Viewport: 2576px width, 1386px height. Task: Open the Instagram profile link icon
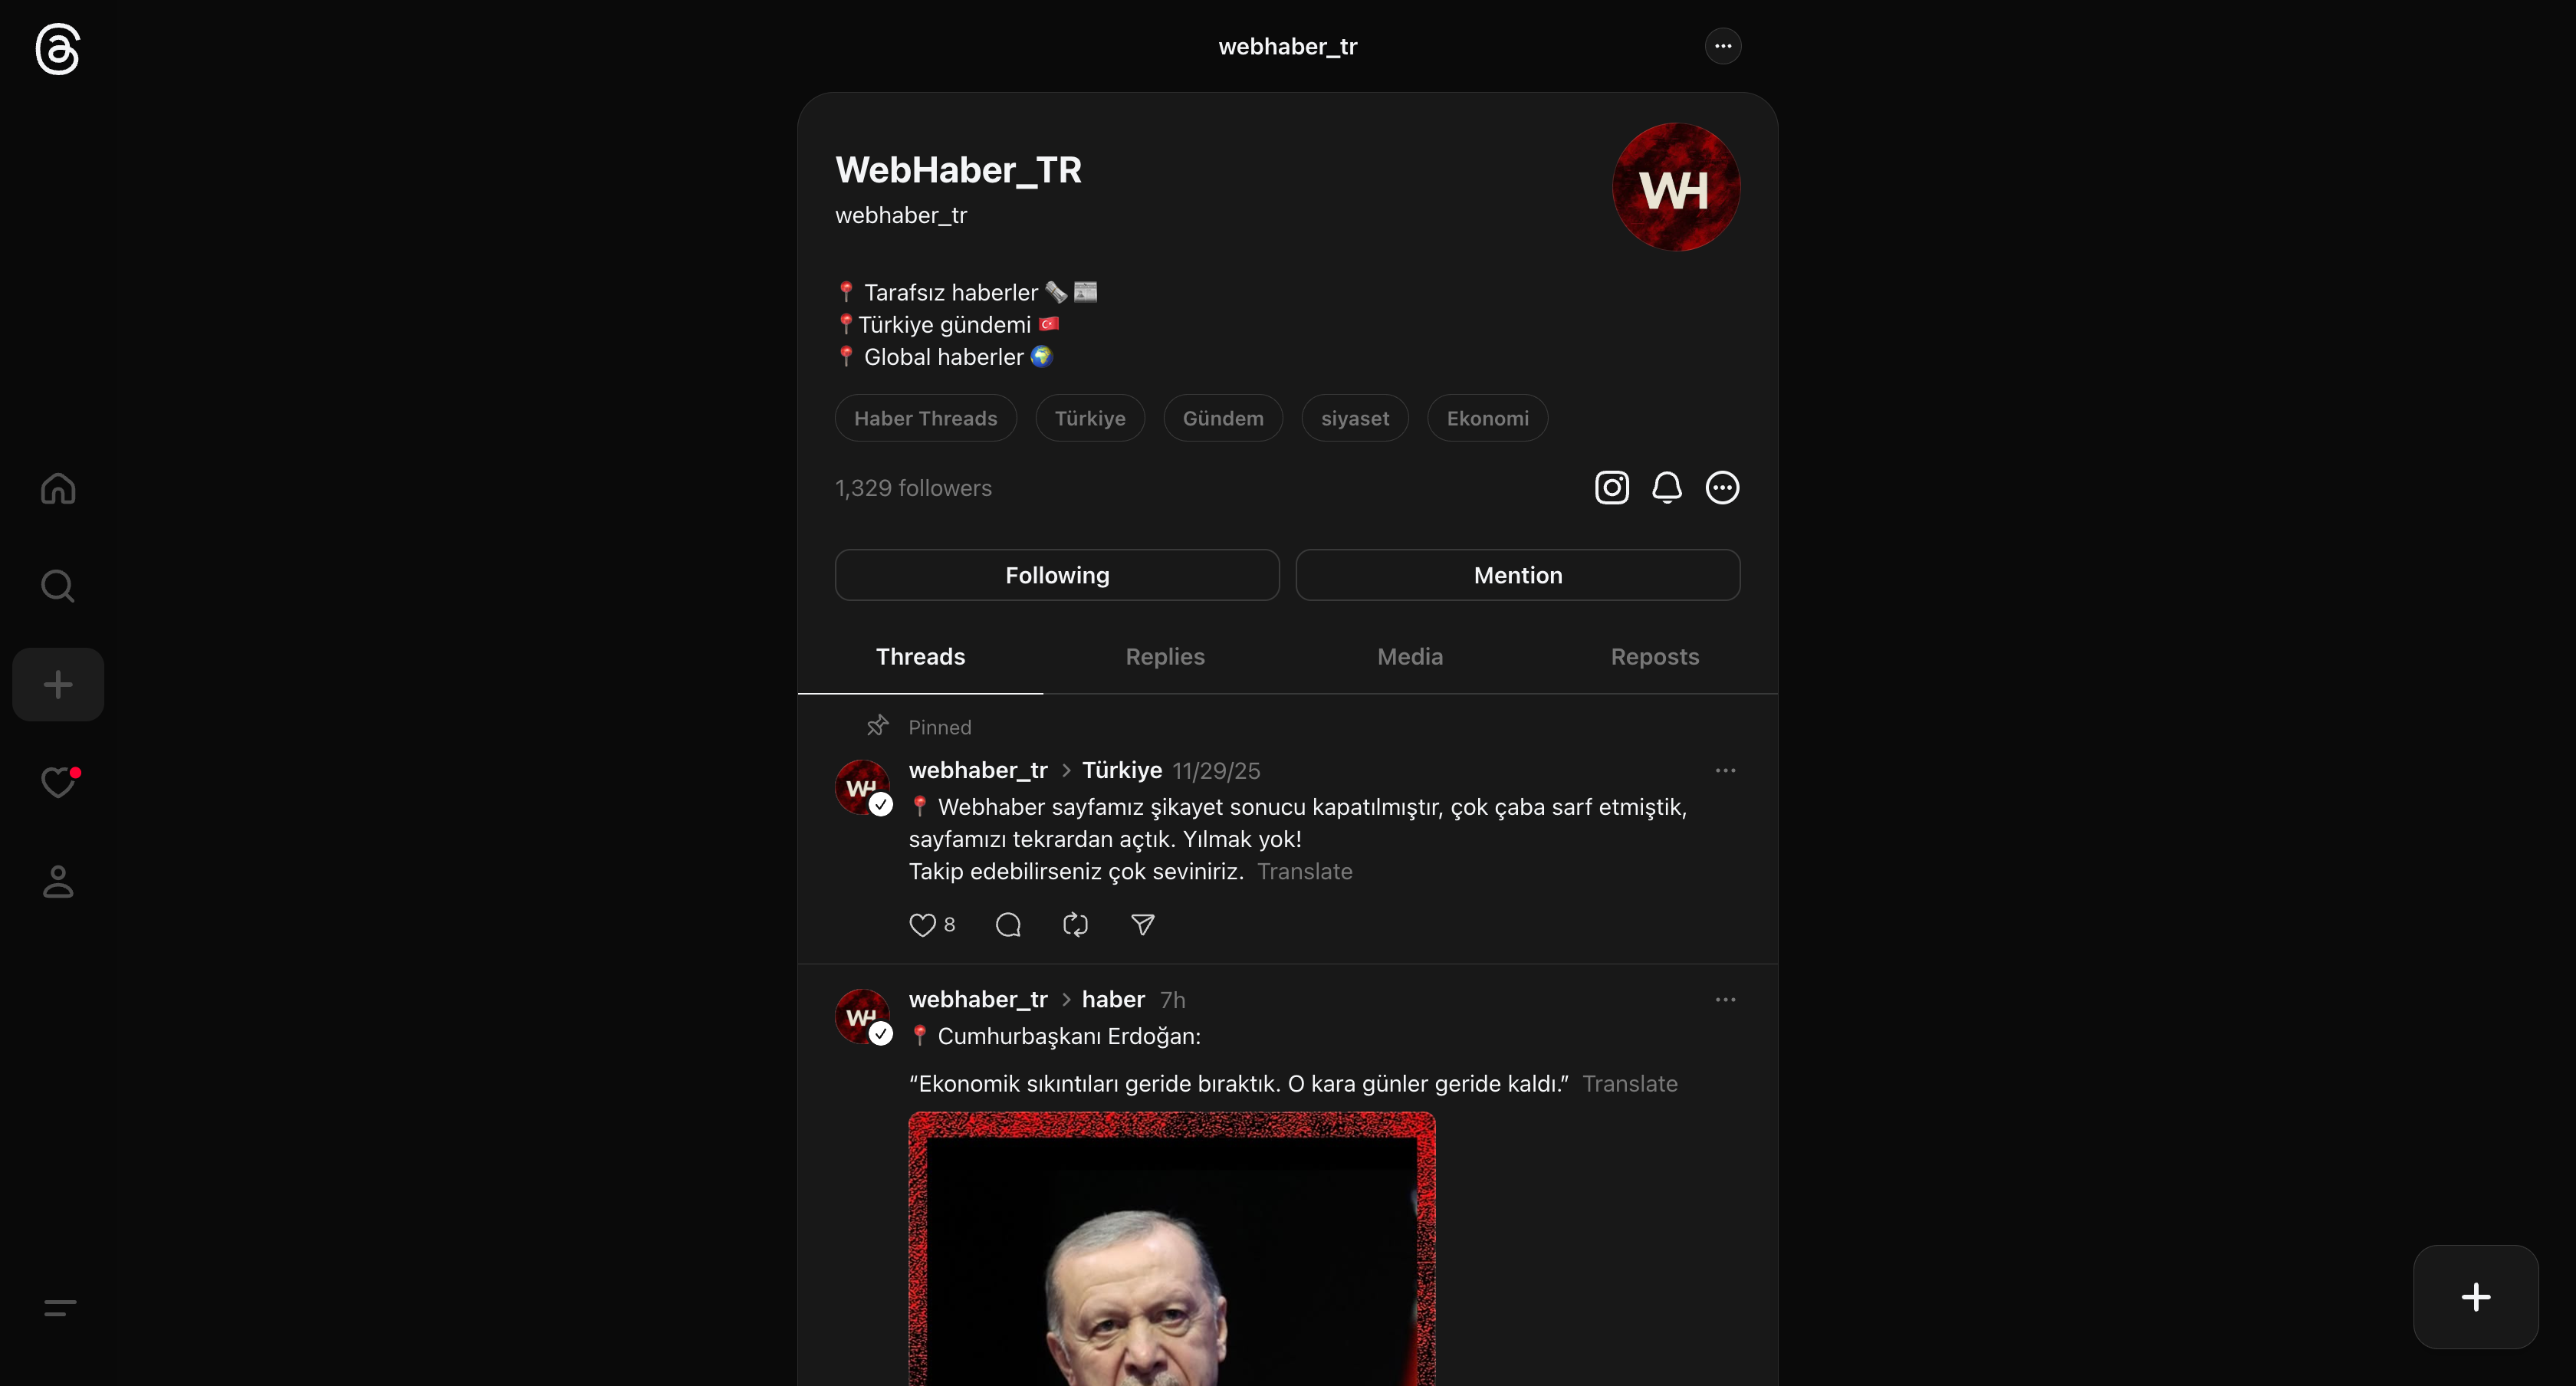[x=1611, y=487]
